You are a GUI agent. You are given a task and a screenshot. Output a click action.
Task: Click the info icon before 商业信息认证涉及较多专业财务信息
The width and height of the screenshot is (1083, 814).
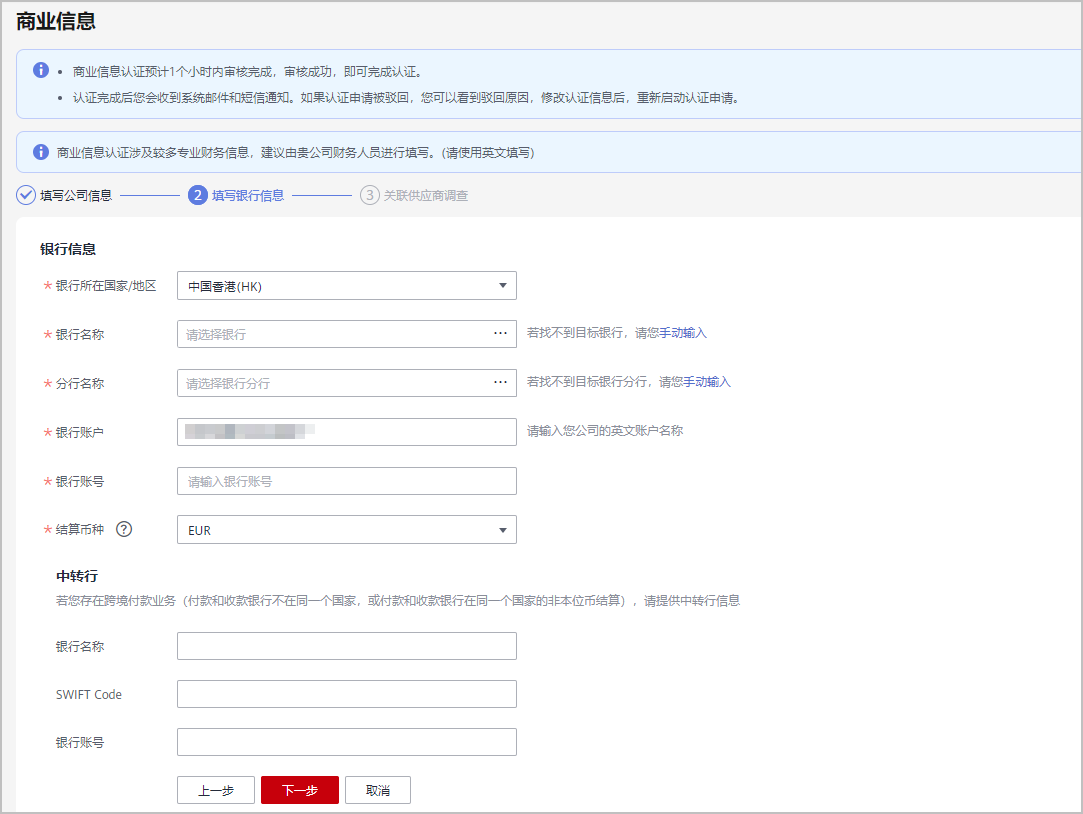point(41,152)
